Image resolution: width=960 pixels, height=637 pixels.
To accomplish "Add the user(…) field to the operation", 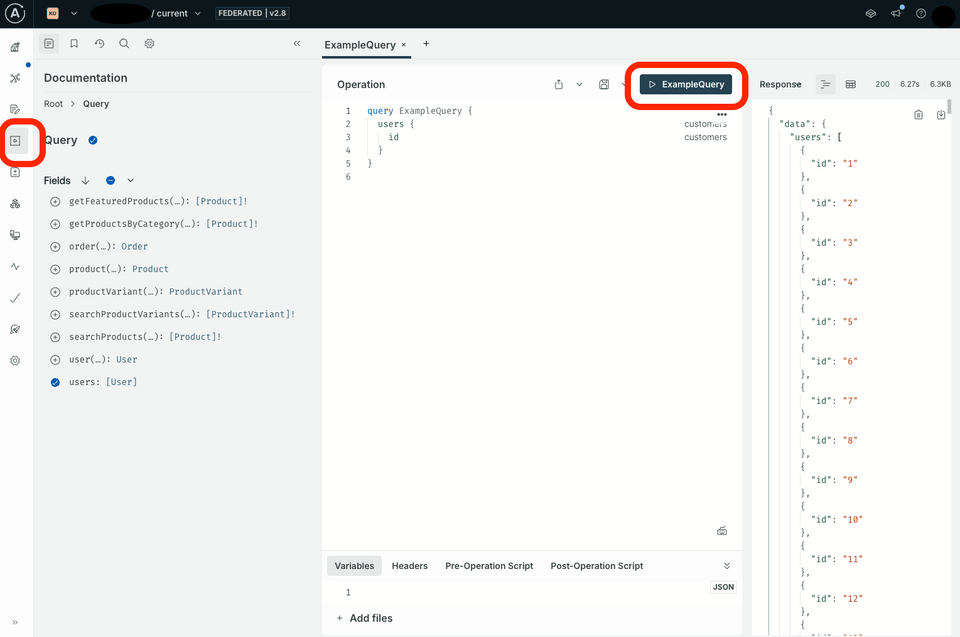I will point(55,360).
